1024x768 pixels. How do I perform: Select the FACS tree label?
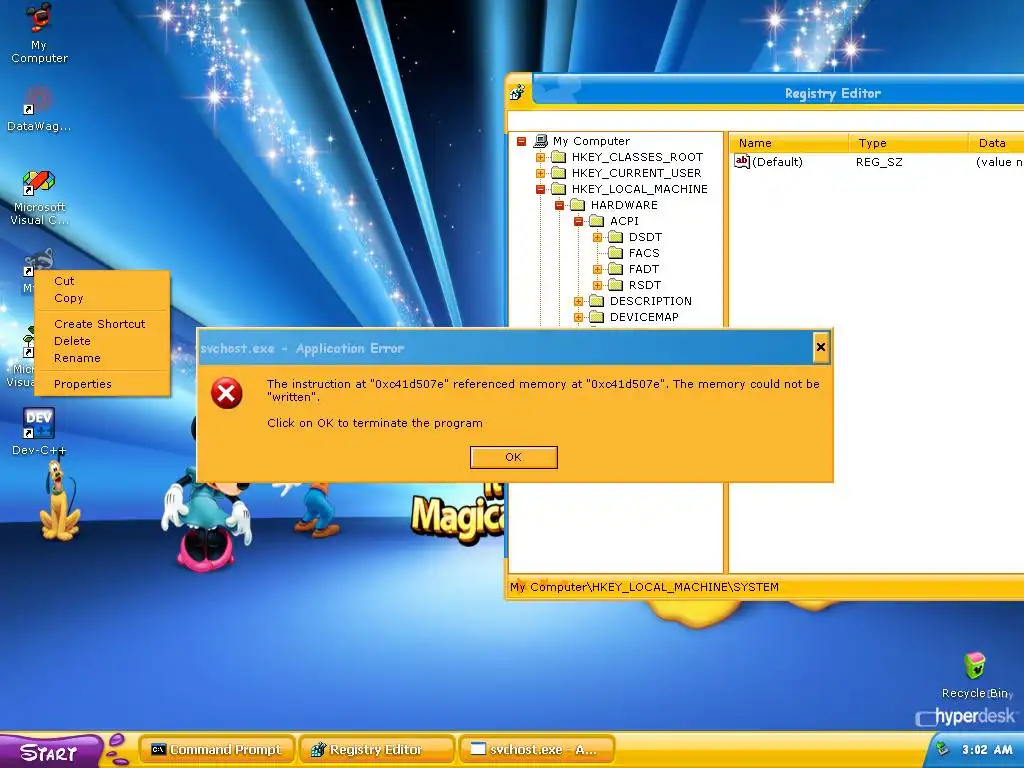644,253
